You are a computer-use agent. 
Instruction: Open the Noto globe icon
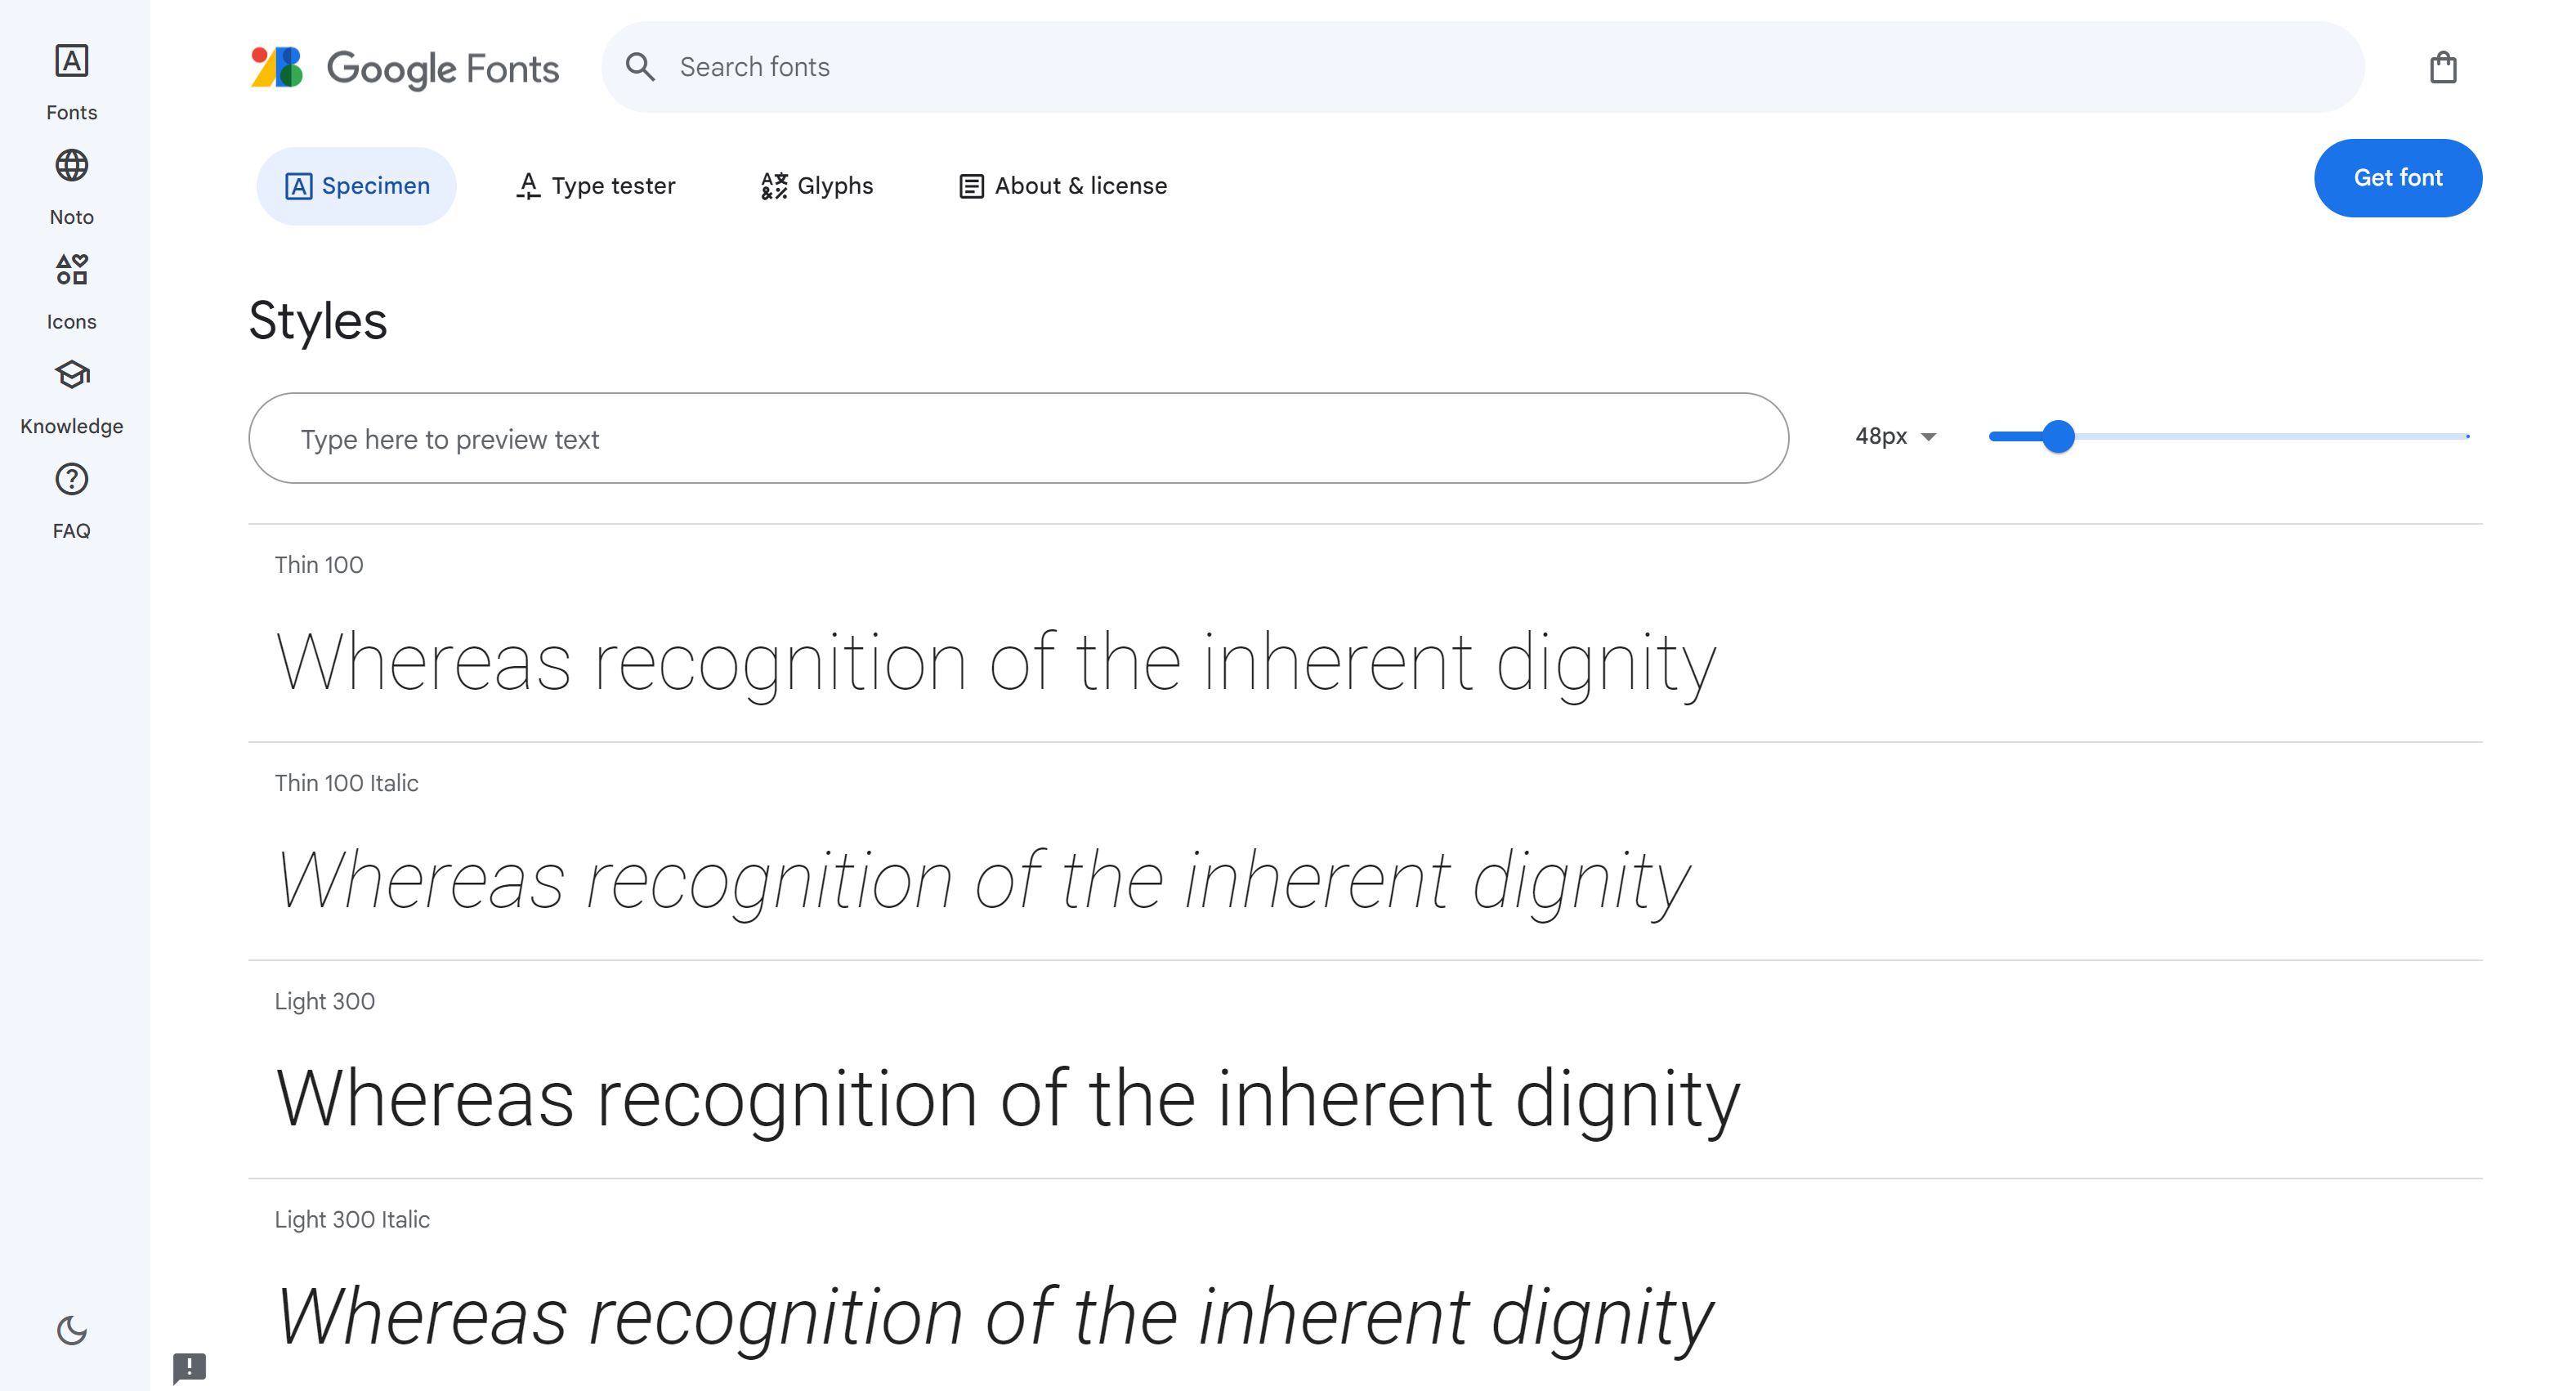click(71, 166)
